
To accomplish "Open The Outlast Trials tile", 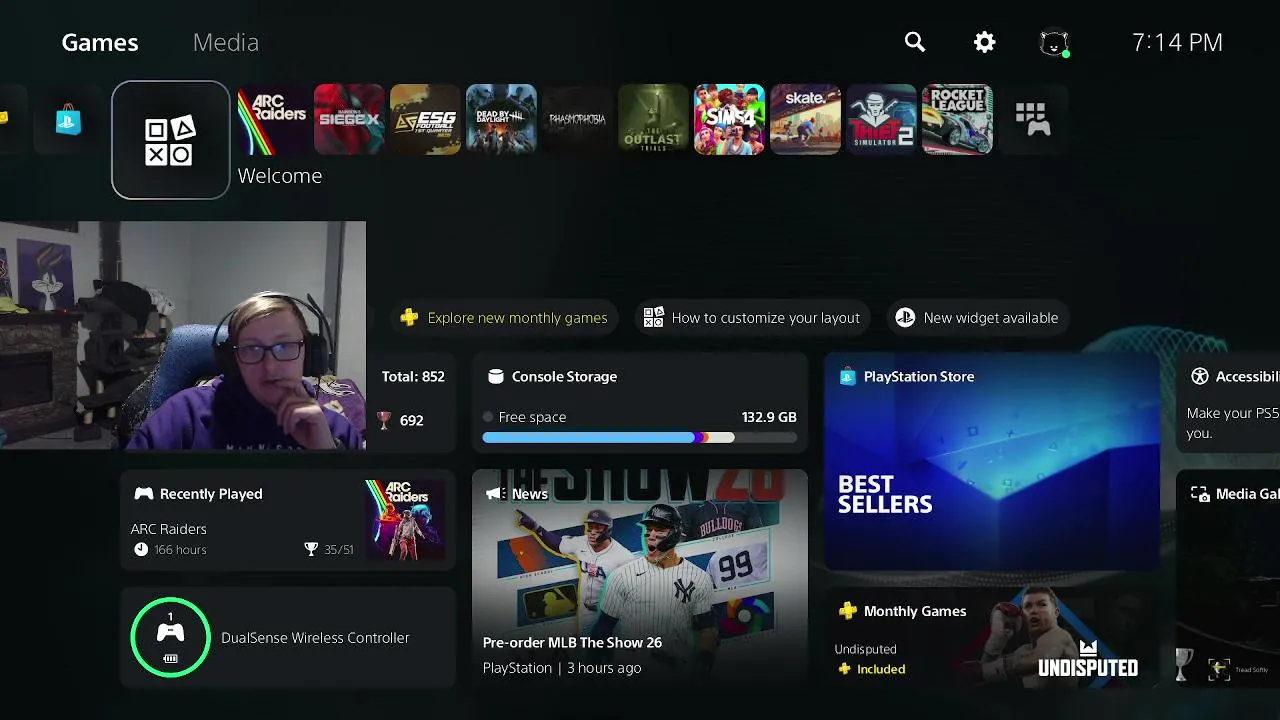I will coord(653,120).
